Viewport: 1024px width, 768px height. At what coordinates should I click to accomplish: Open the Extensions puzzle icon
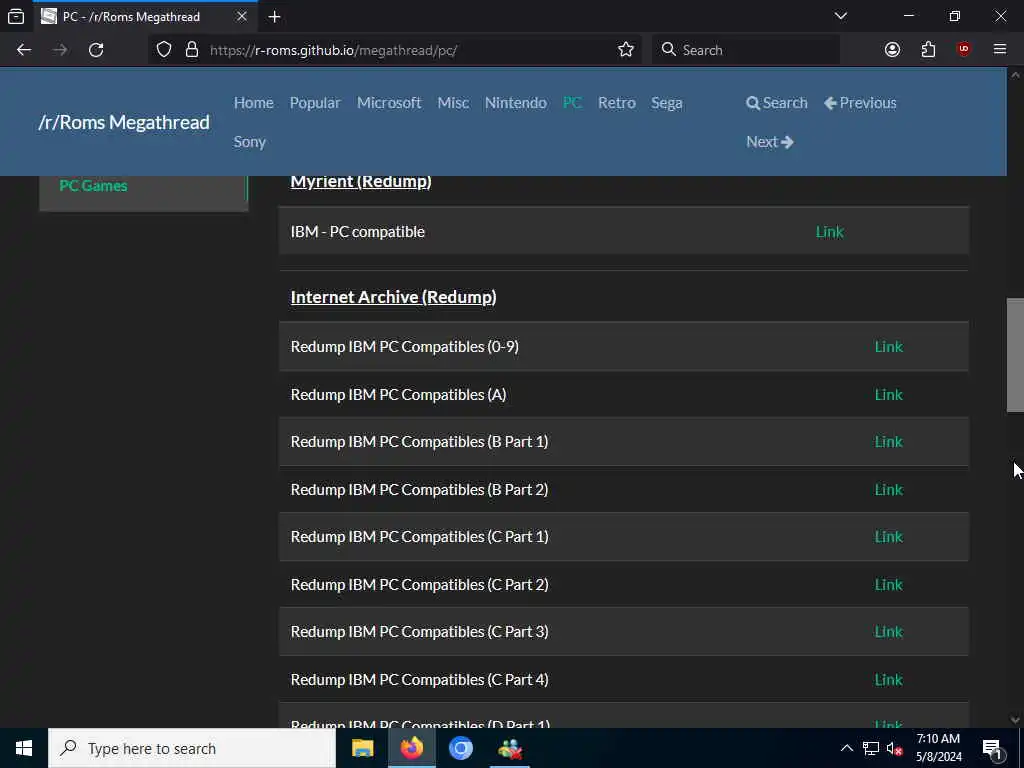(928, 50)
